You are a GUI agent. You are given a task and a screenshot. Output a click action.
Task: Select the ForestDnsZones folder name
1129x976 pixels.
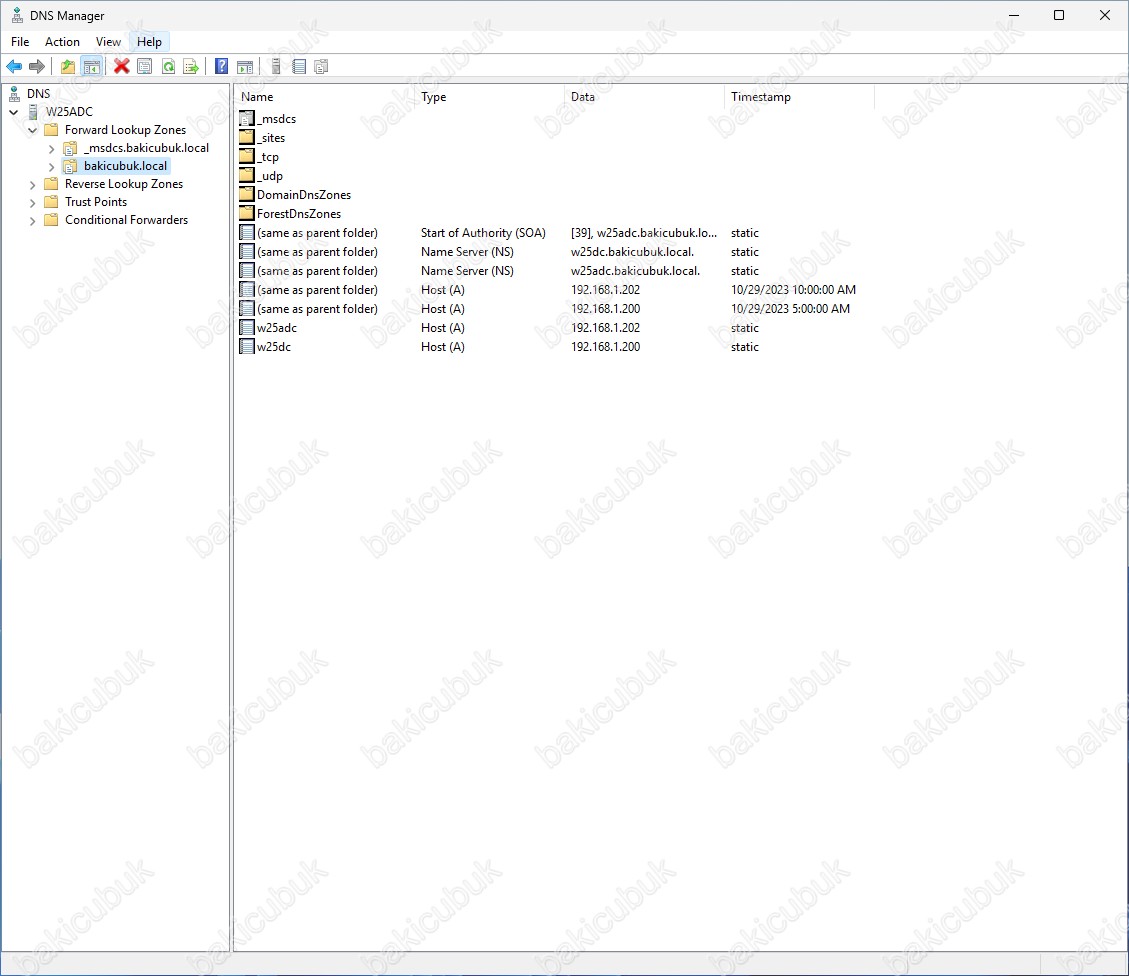coord(299,214)
